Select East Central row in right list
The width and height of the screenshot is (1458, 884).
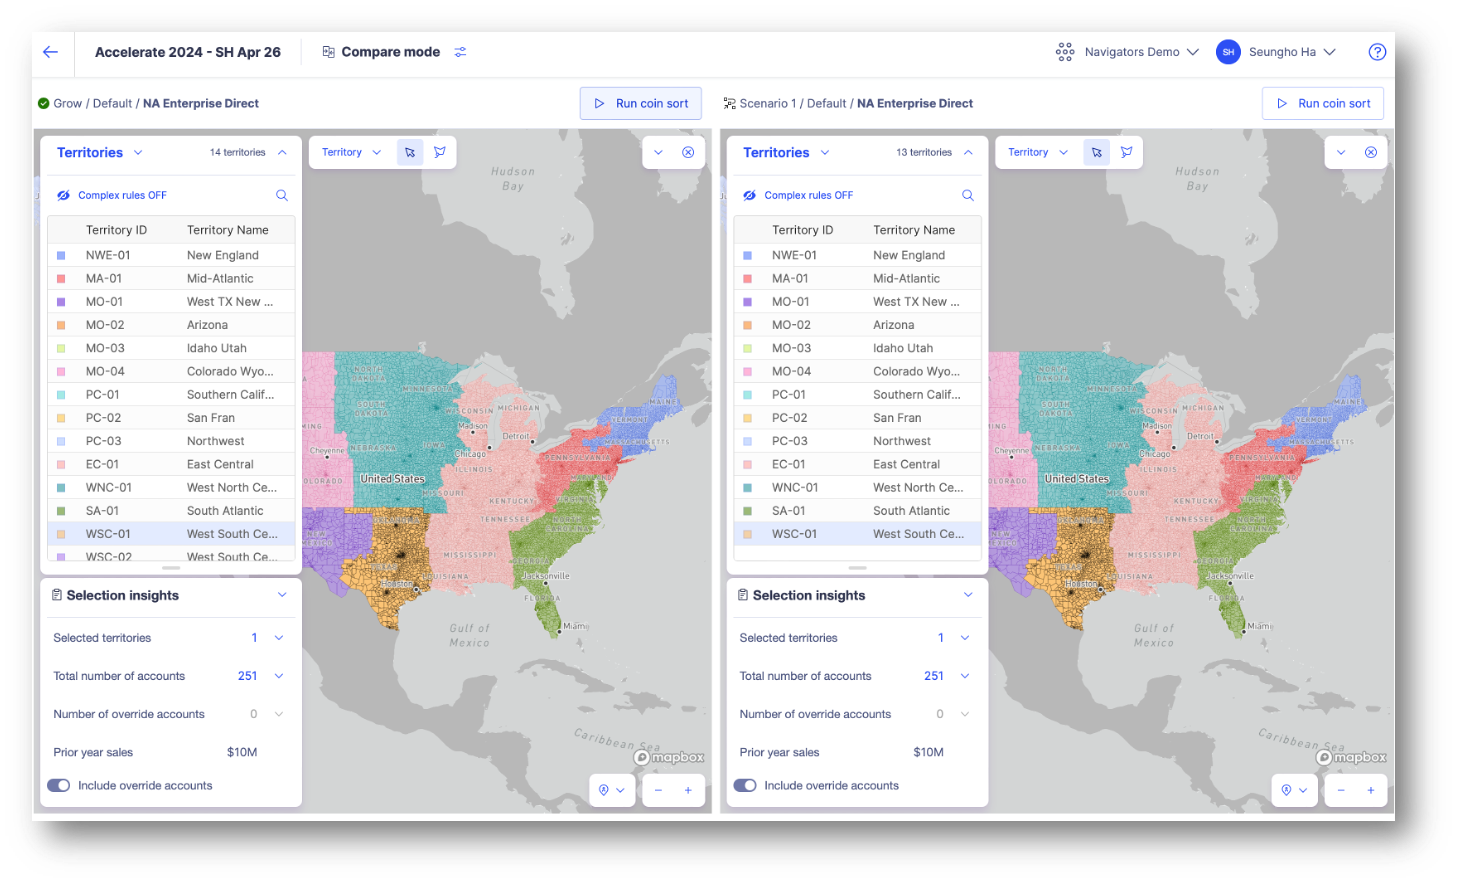pos(857,464)
